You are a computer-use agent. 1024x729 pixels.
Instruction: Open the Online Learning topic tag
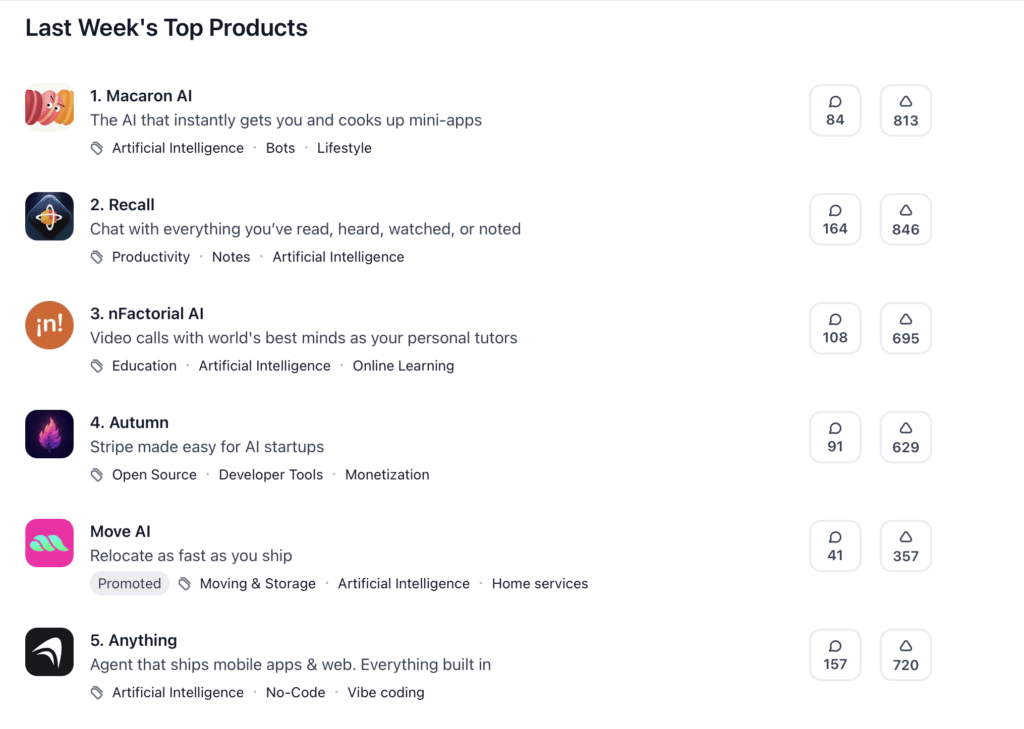403,366
